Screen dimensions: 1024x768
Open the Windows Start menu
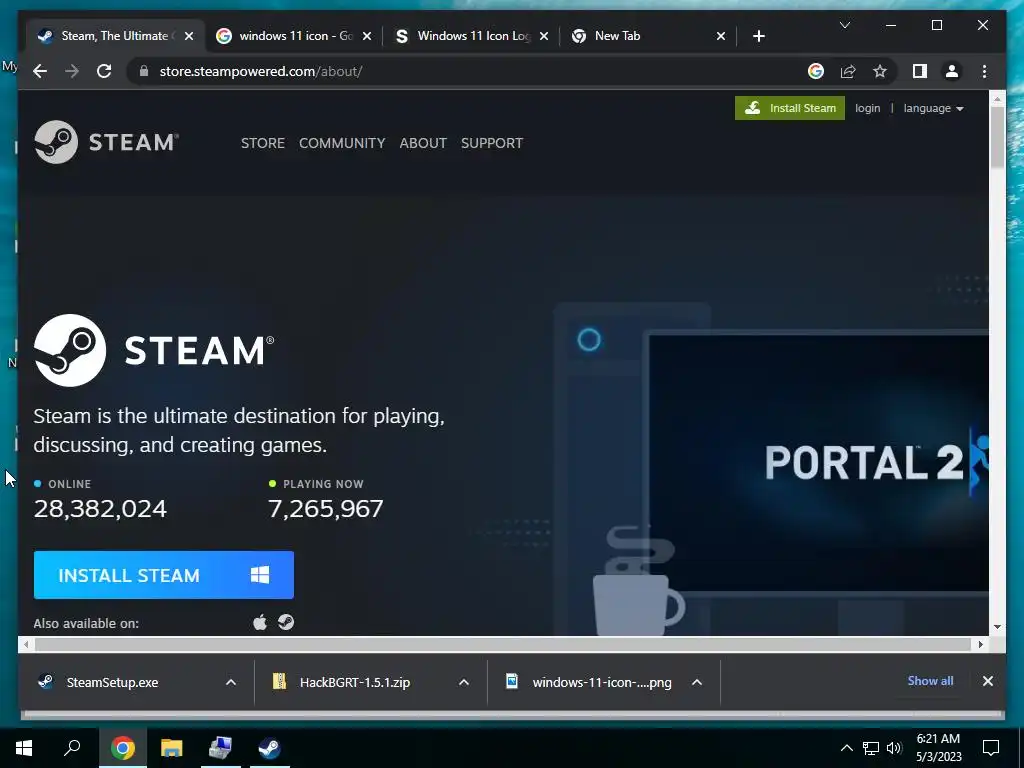tap(24, 748)
